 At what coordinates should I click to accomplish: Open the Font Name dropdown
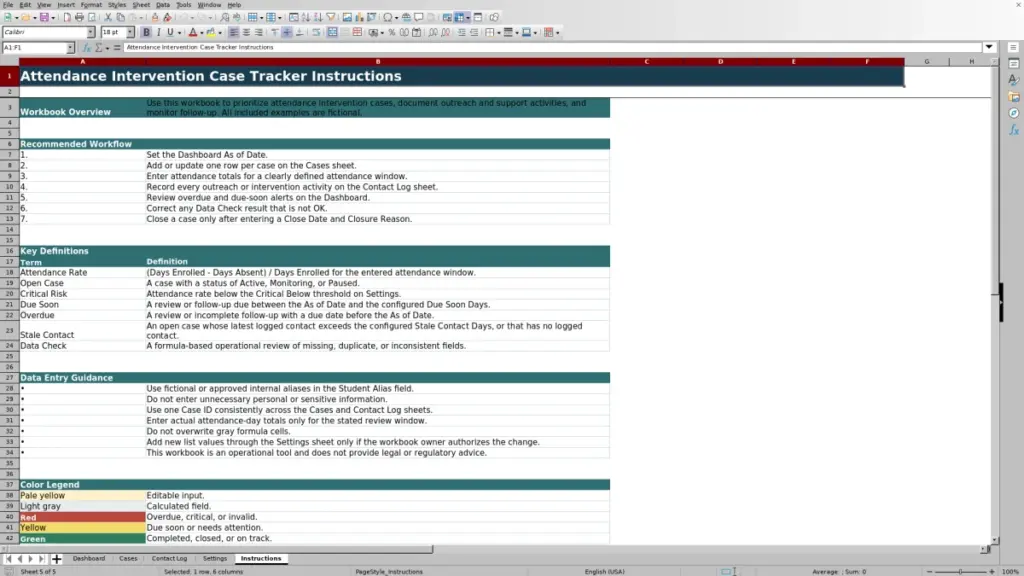[90, 32]
